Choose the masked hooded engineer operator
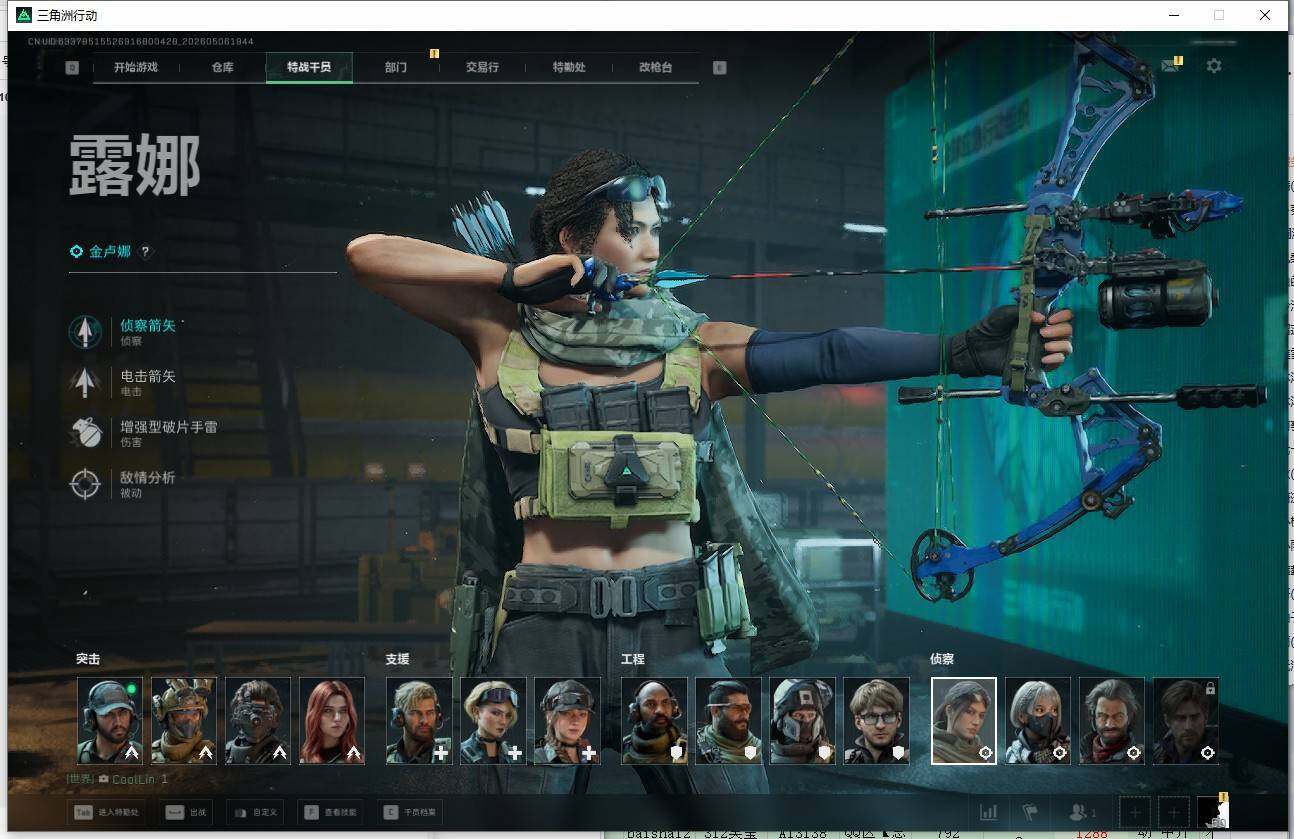Screen dimensions: 1294x839 pyautogui.click(x=802, y=721)
